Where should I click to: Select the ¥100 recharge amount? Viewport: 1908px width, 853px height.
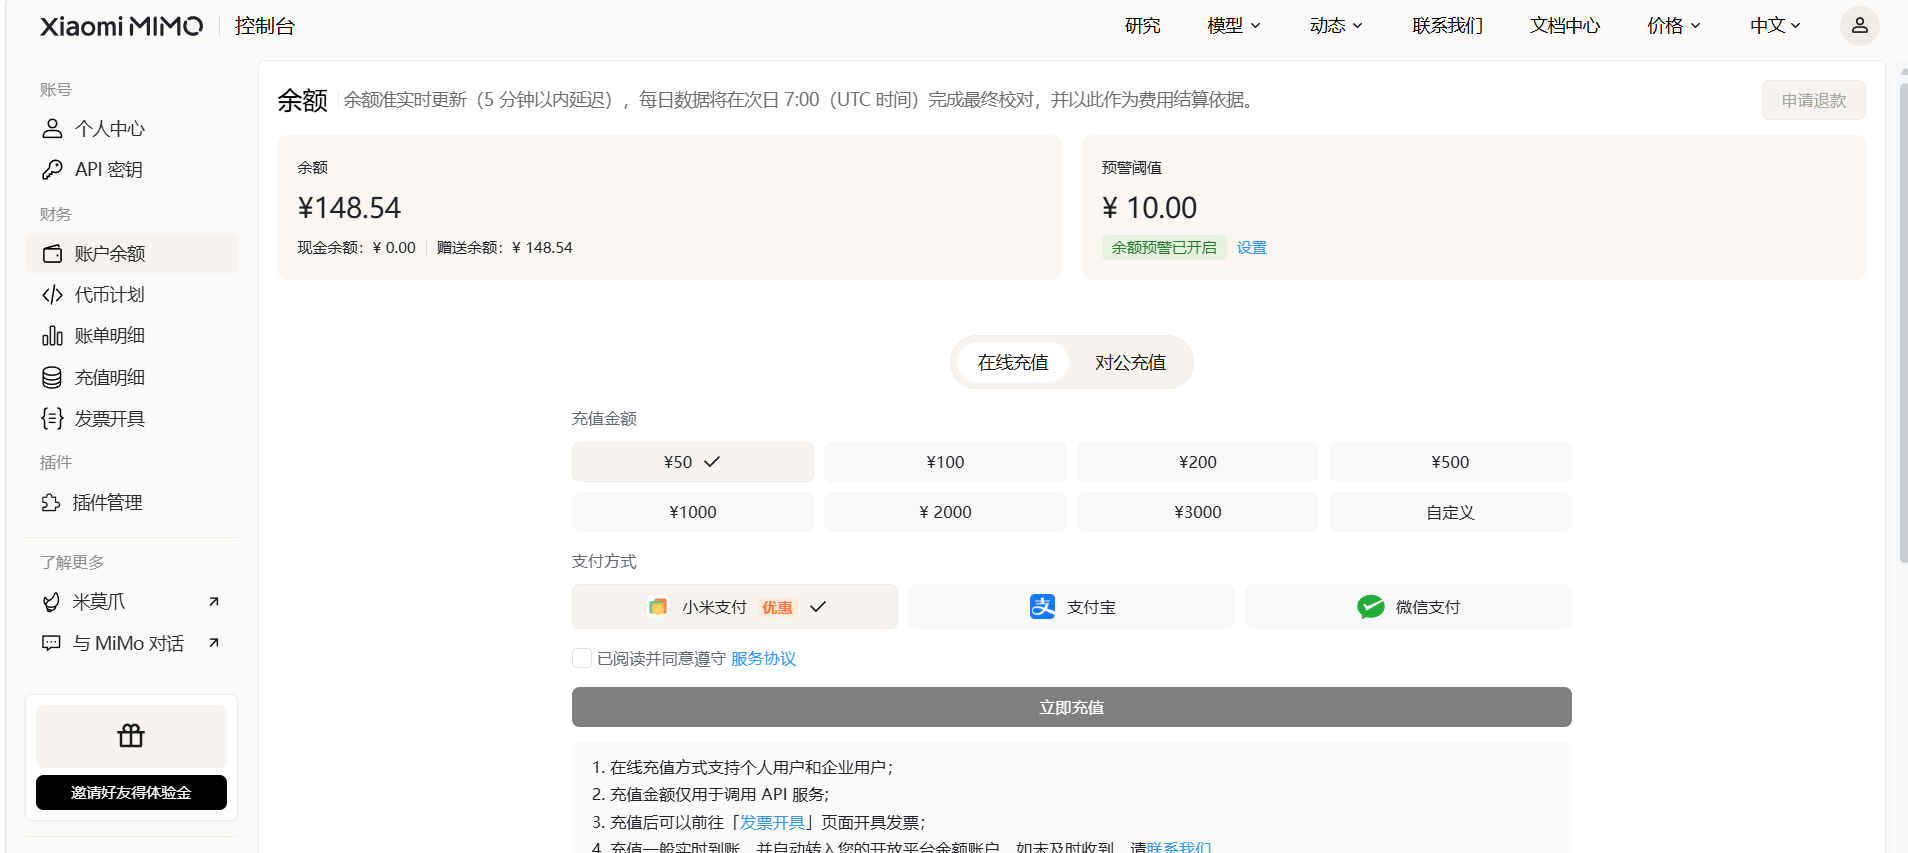(x=945, y=462)
